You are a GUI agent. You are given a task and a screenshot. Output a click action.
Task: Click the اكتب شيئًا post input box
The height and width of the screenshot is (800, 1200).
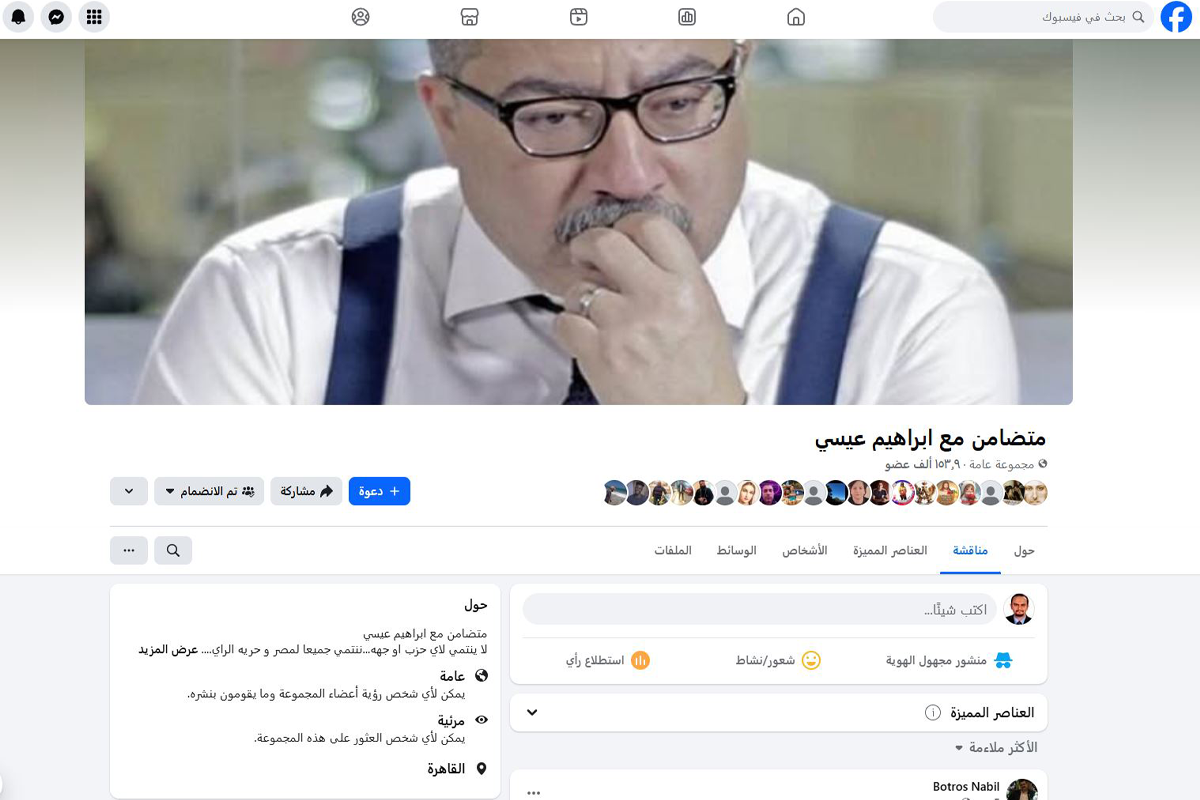tap(759, 609)
